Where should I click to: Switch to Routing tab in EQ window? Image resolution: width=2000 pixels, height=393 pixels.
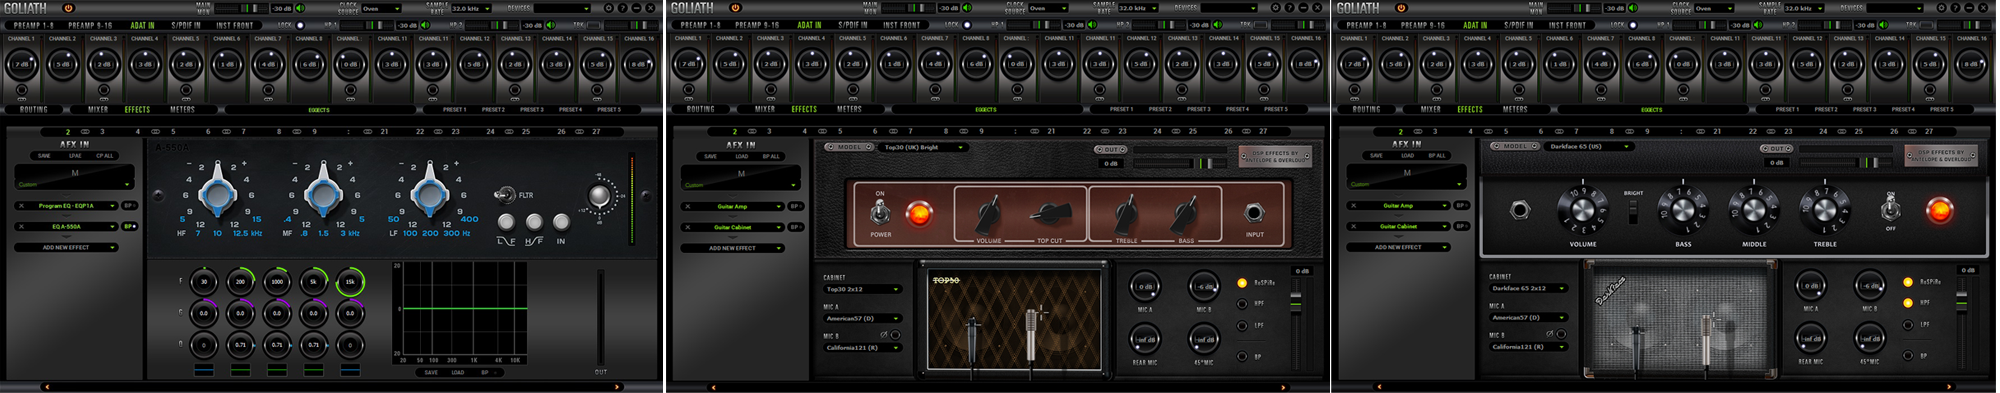pyautogui.click(x=33, y=109)
